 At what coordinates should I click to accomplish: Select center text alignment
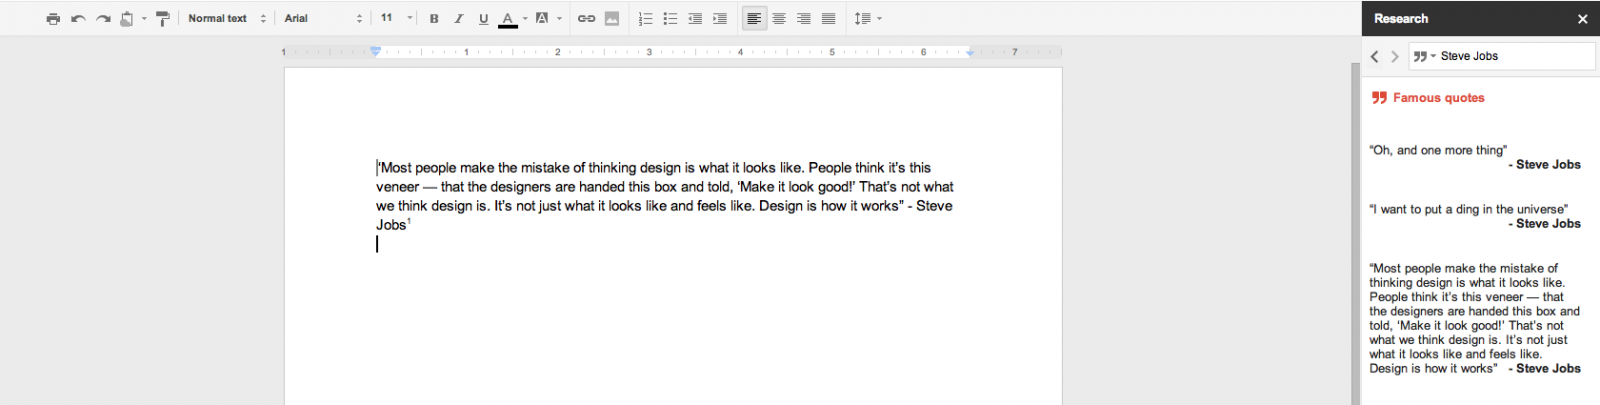coord(779,19)
